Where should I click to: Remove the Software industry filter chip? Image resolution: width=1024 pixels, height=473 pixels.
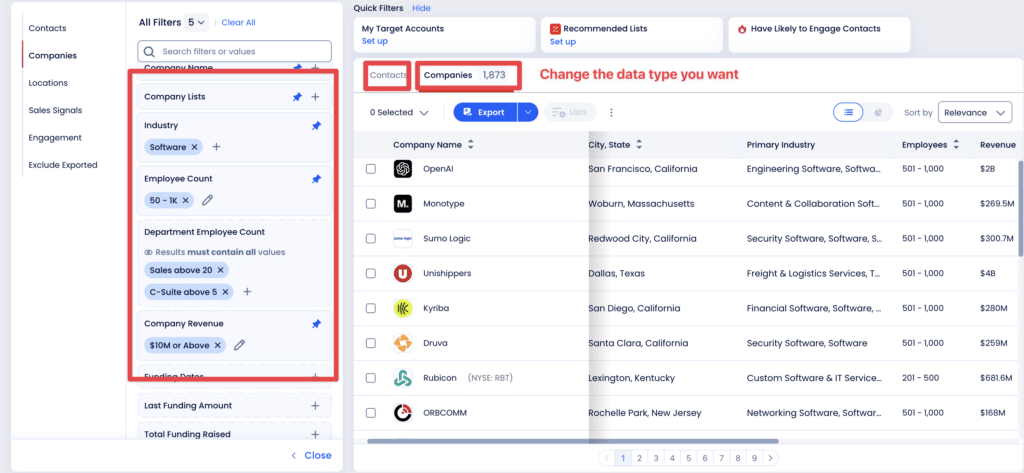pos(194,147)
